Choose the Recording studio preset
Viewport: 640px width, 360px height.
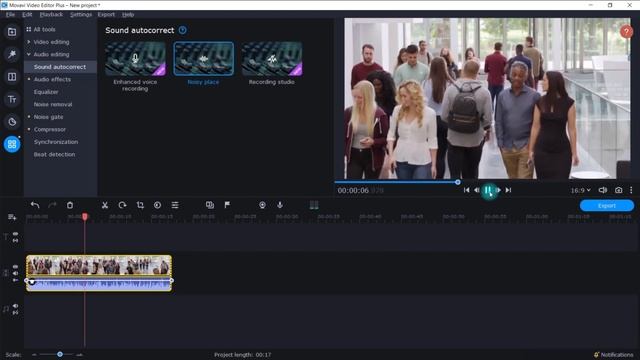[x=272, y=59]
